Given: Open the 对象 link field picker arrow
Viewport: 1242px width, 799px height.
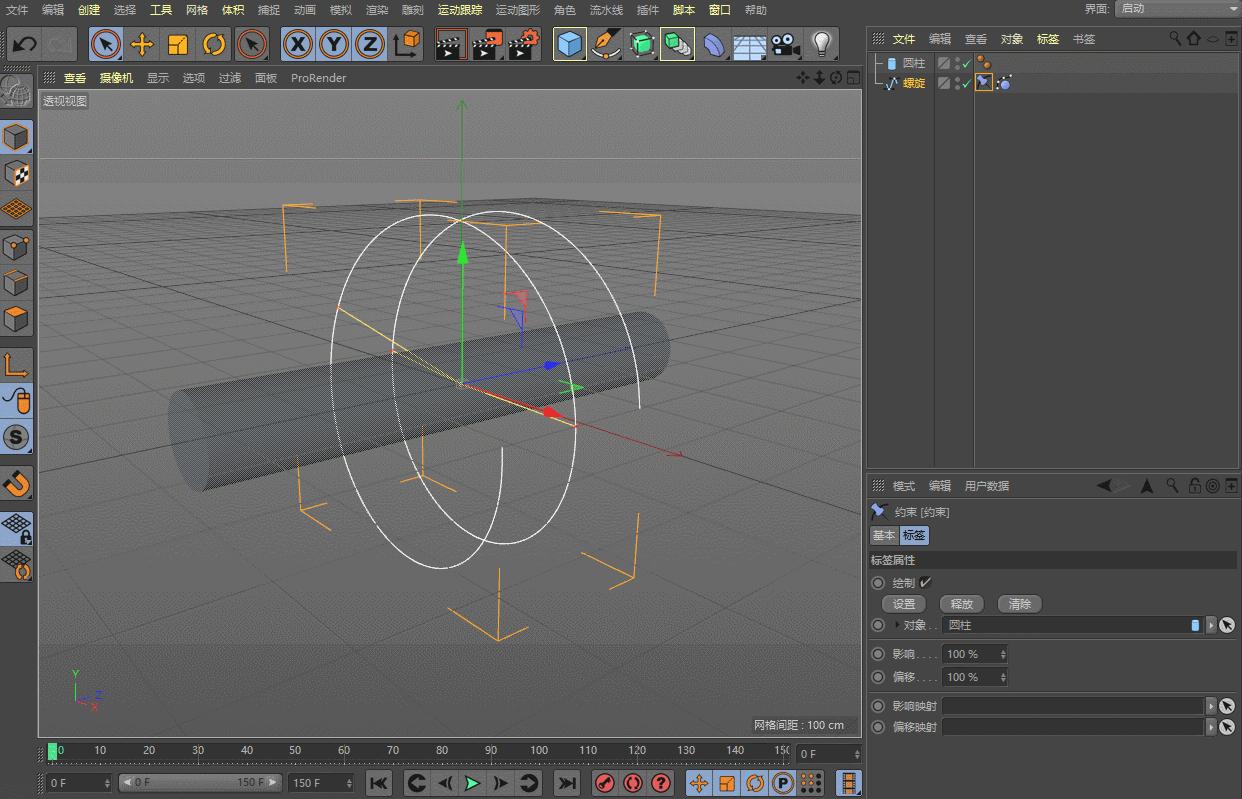Looking at the screenshot, I should (x=1209, y=625).
